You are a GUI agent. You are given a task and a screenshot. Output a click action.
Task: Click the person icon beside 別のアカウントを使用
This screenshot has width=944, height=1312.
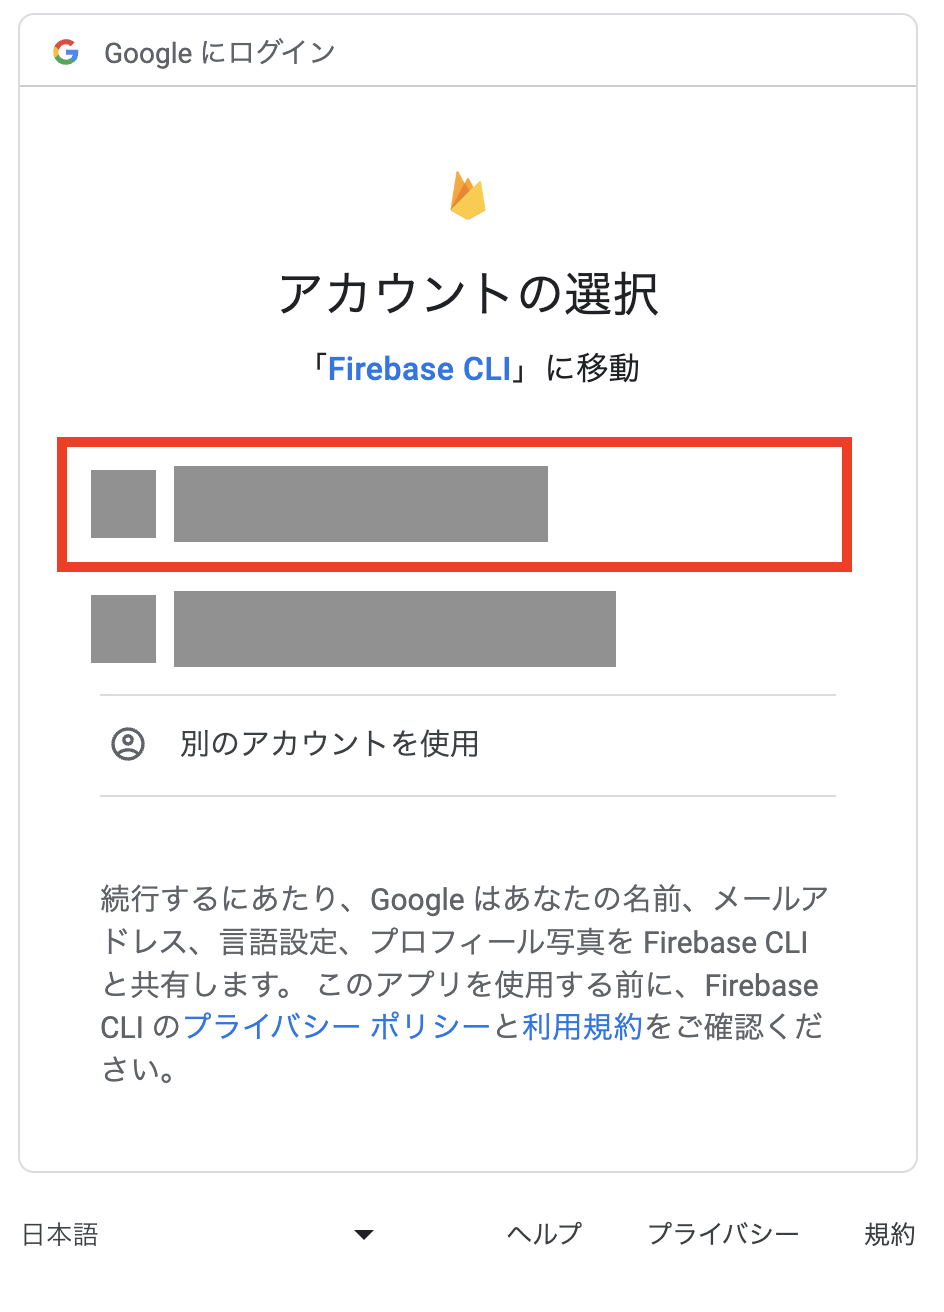(x=127, y=745)
